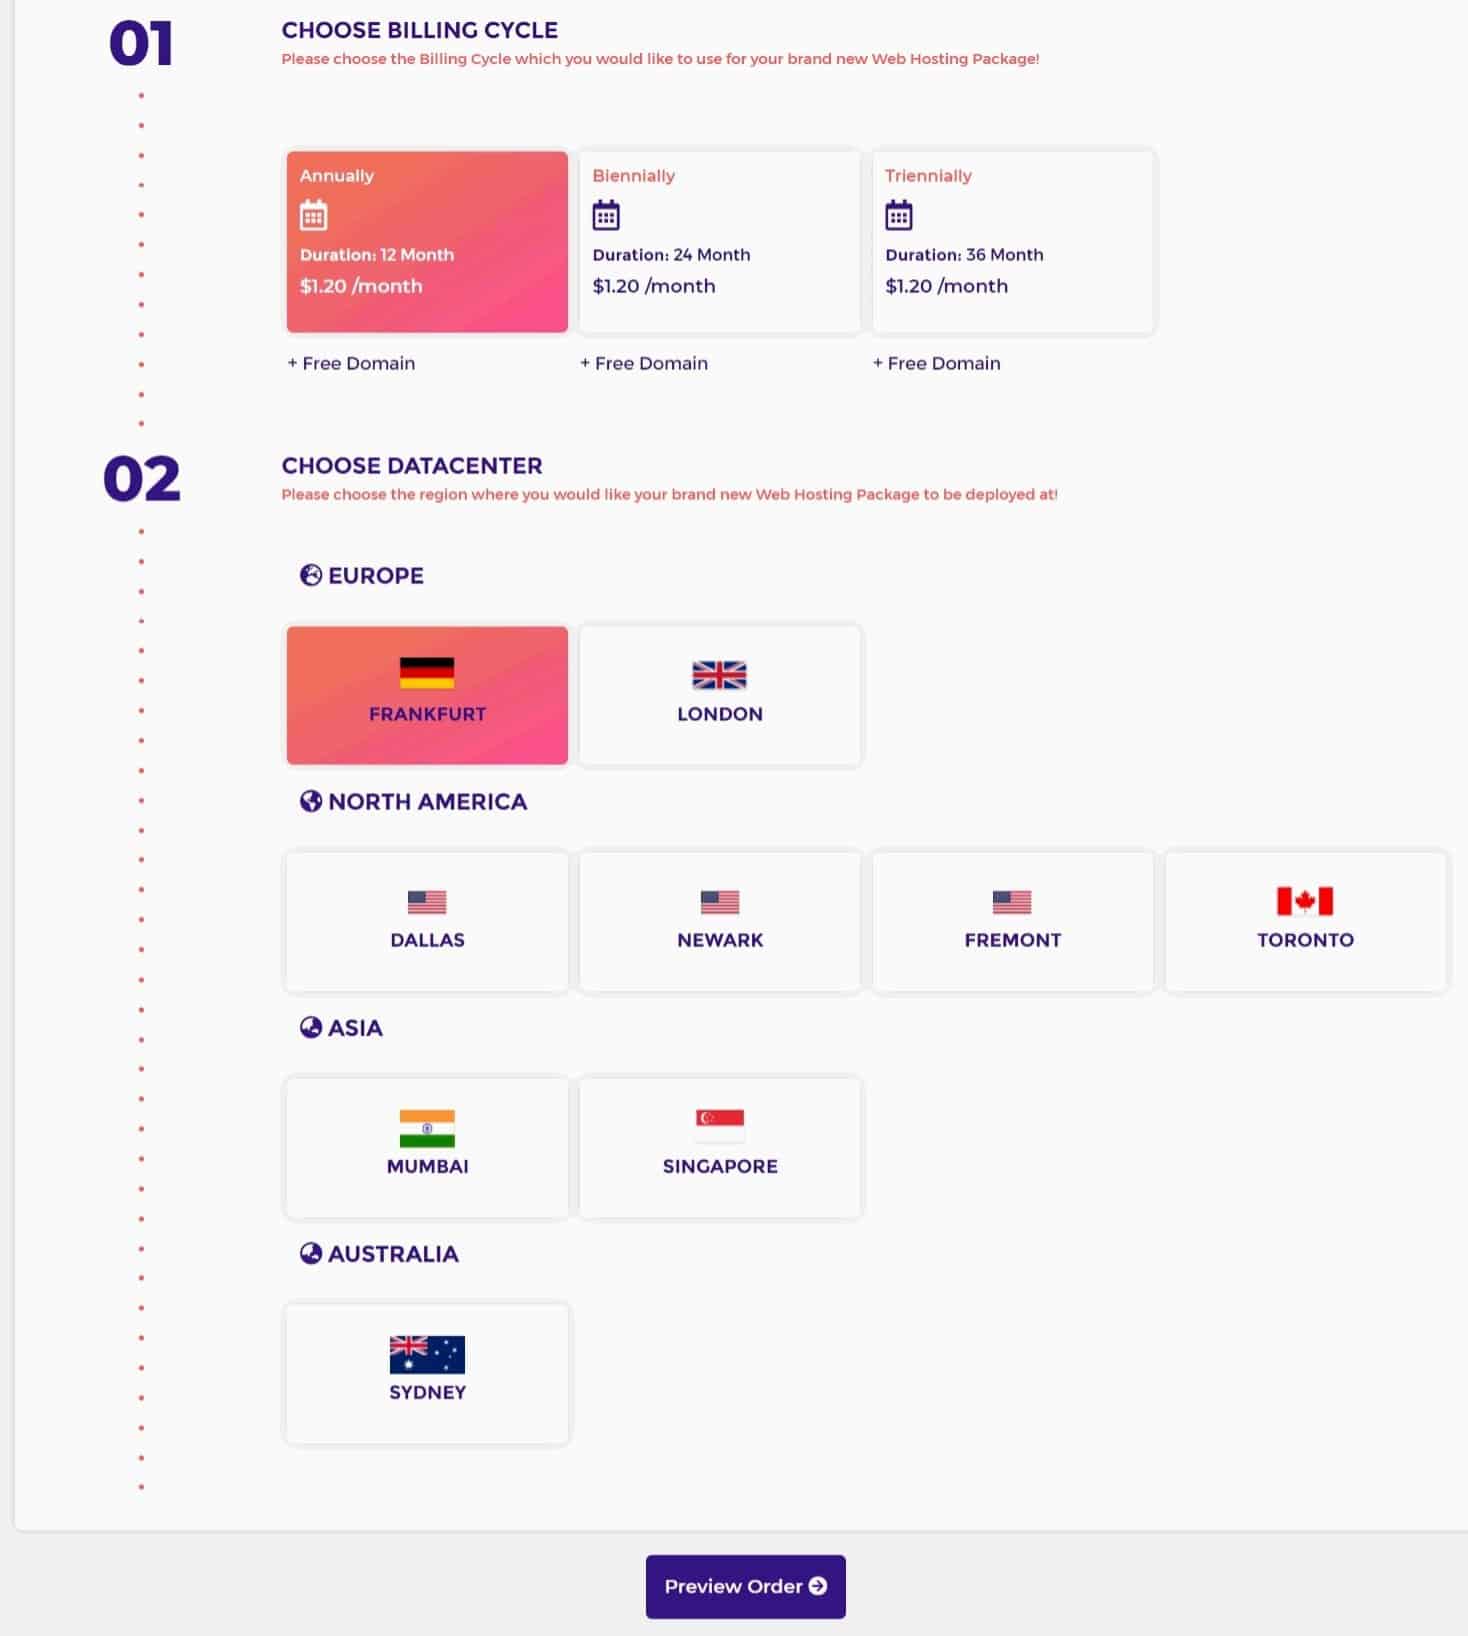Click the Preview Order button

point(746,1586)
